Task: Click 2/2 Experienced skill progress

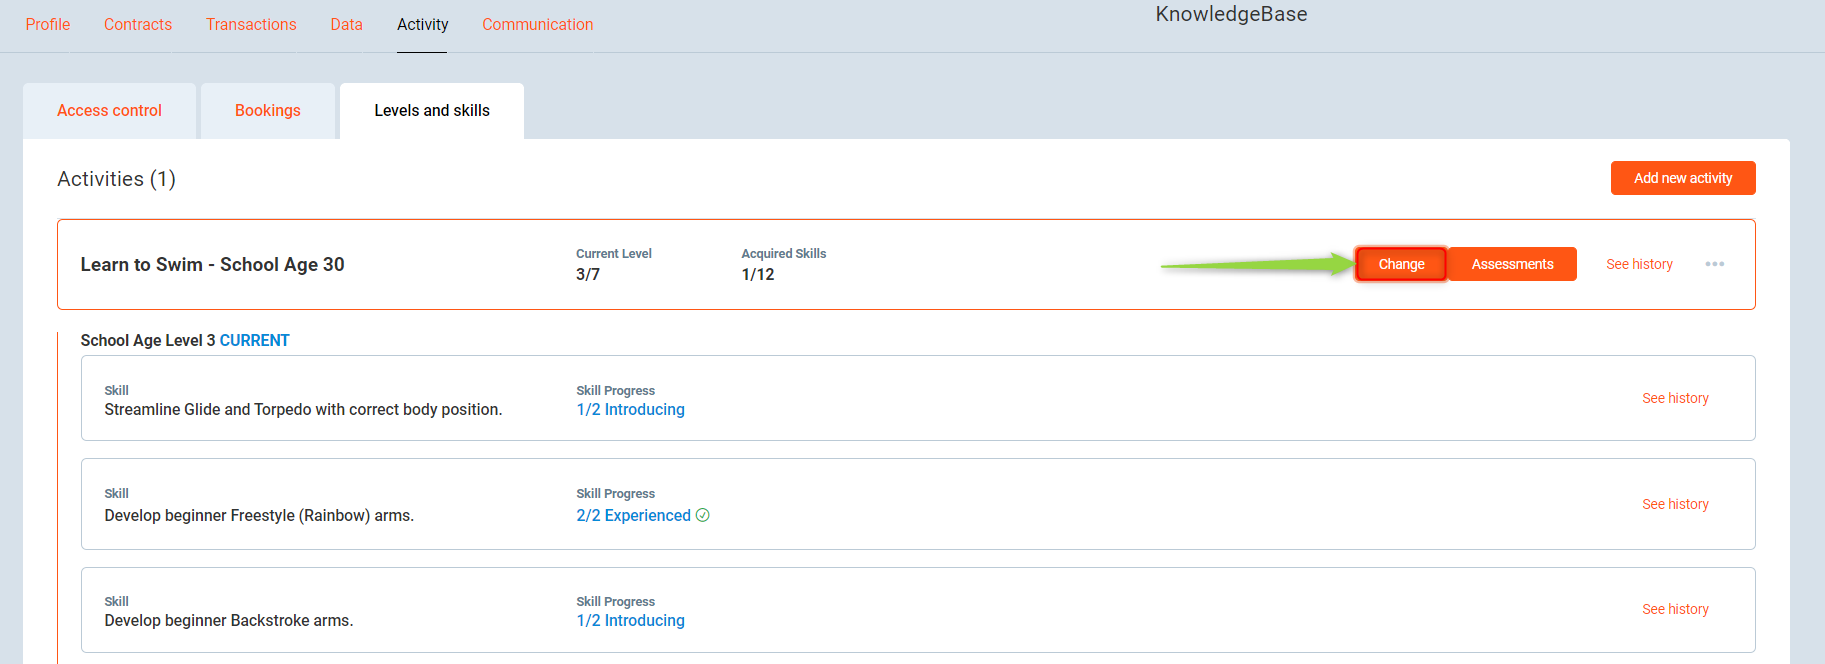Action: pos(633,515)
